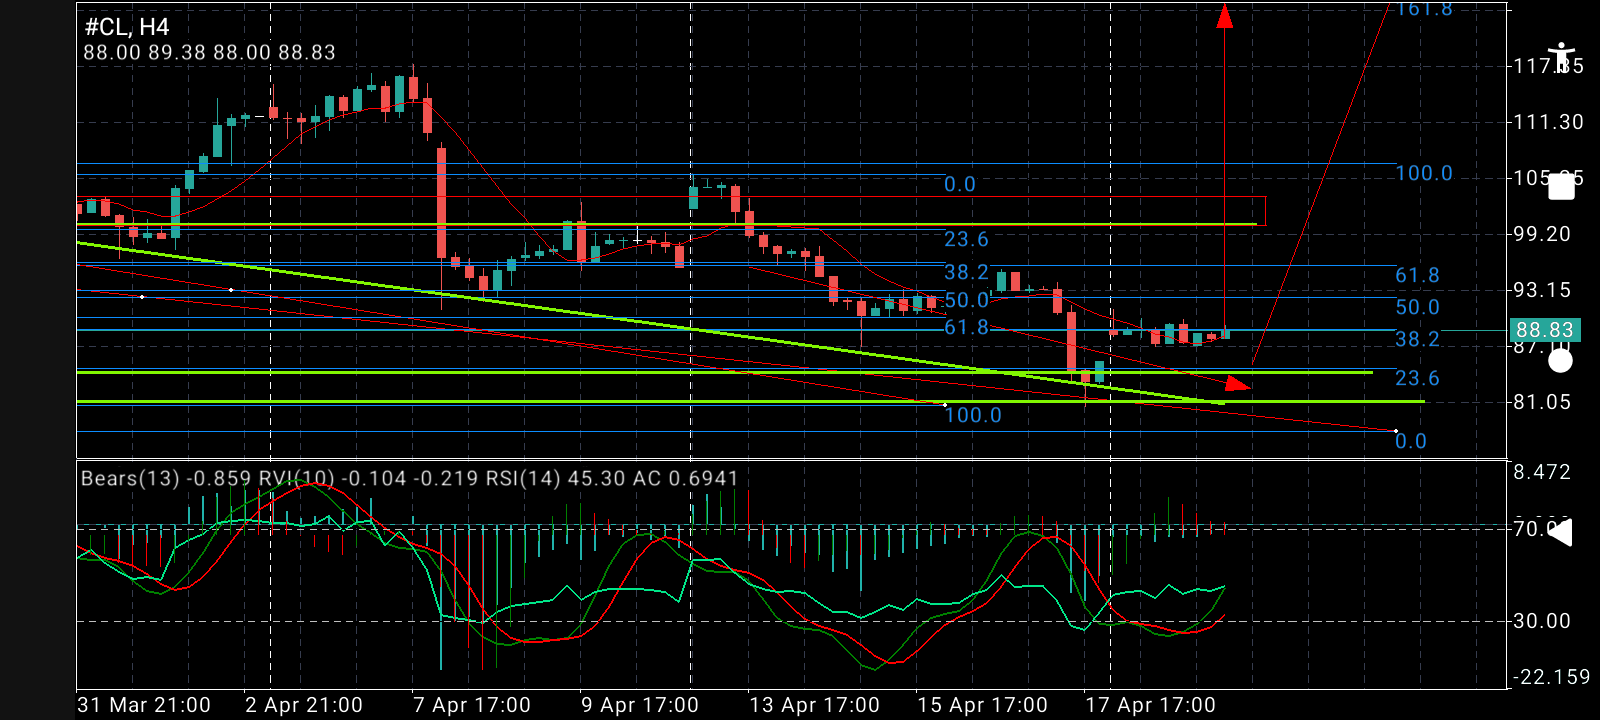This screenshot has height=720, width=1600.
Task: Tap the 100.0 Fibonacci label below the green line
Action: click(x=973, y=415)
